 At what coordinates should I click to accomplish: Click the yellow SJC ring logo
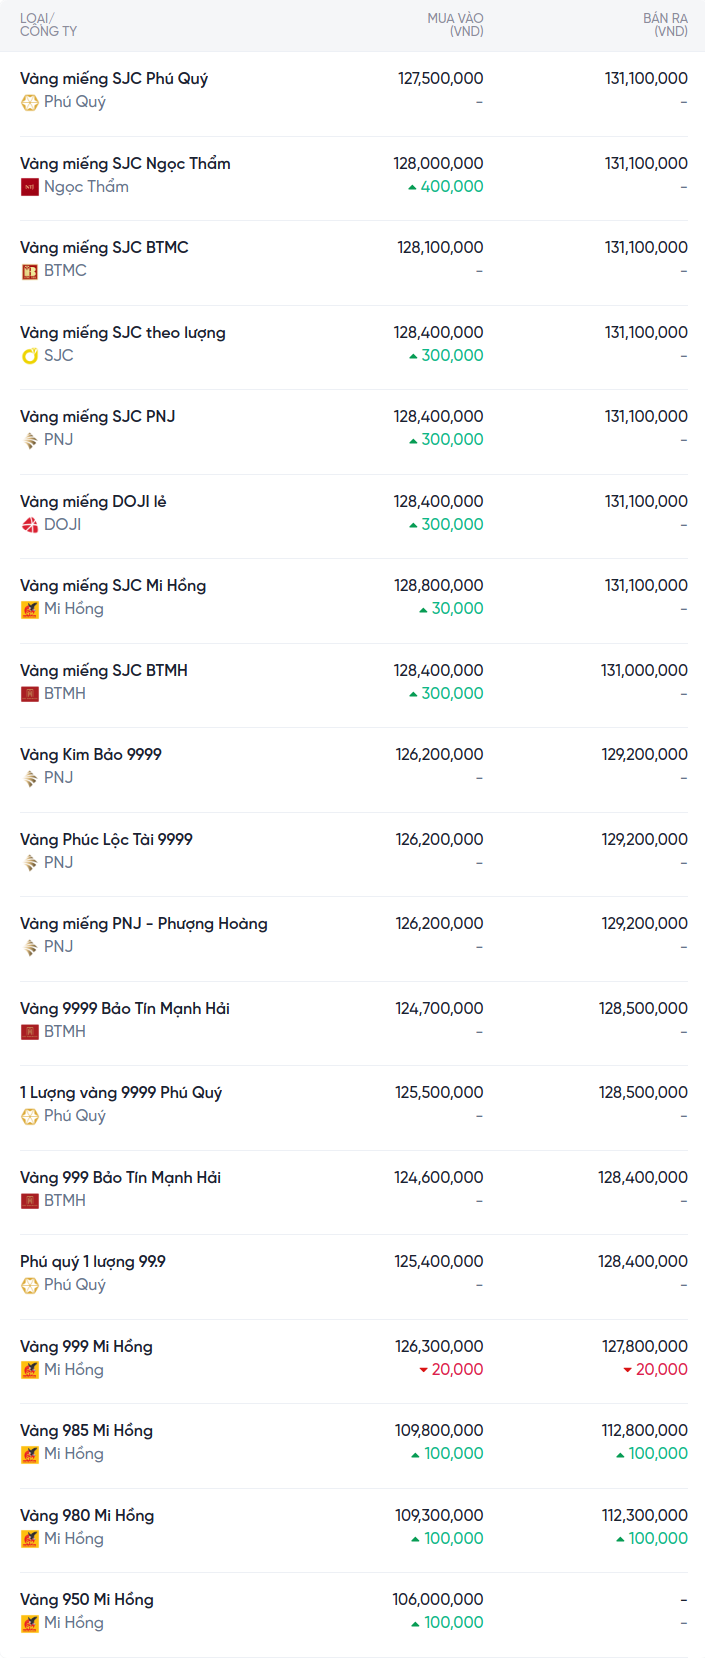coord(30,356)
